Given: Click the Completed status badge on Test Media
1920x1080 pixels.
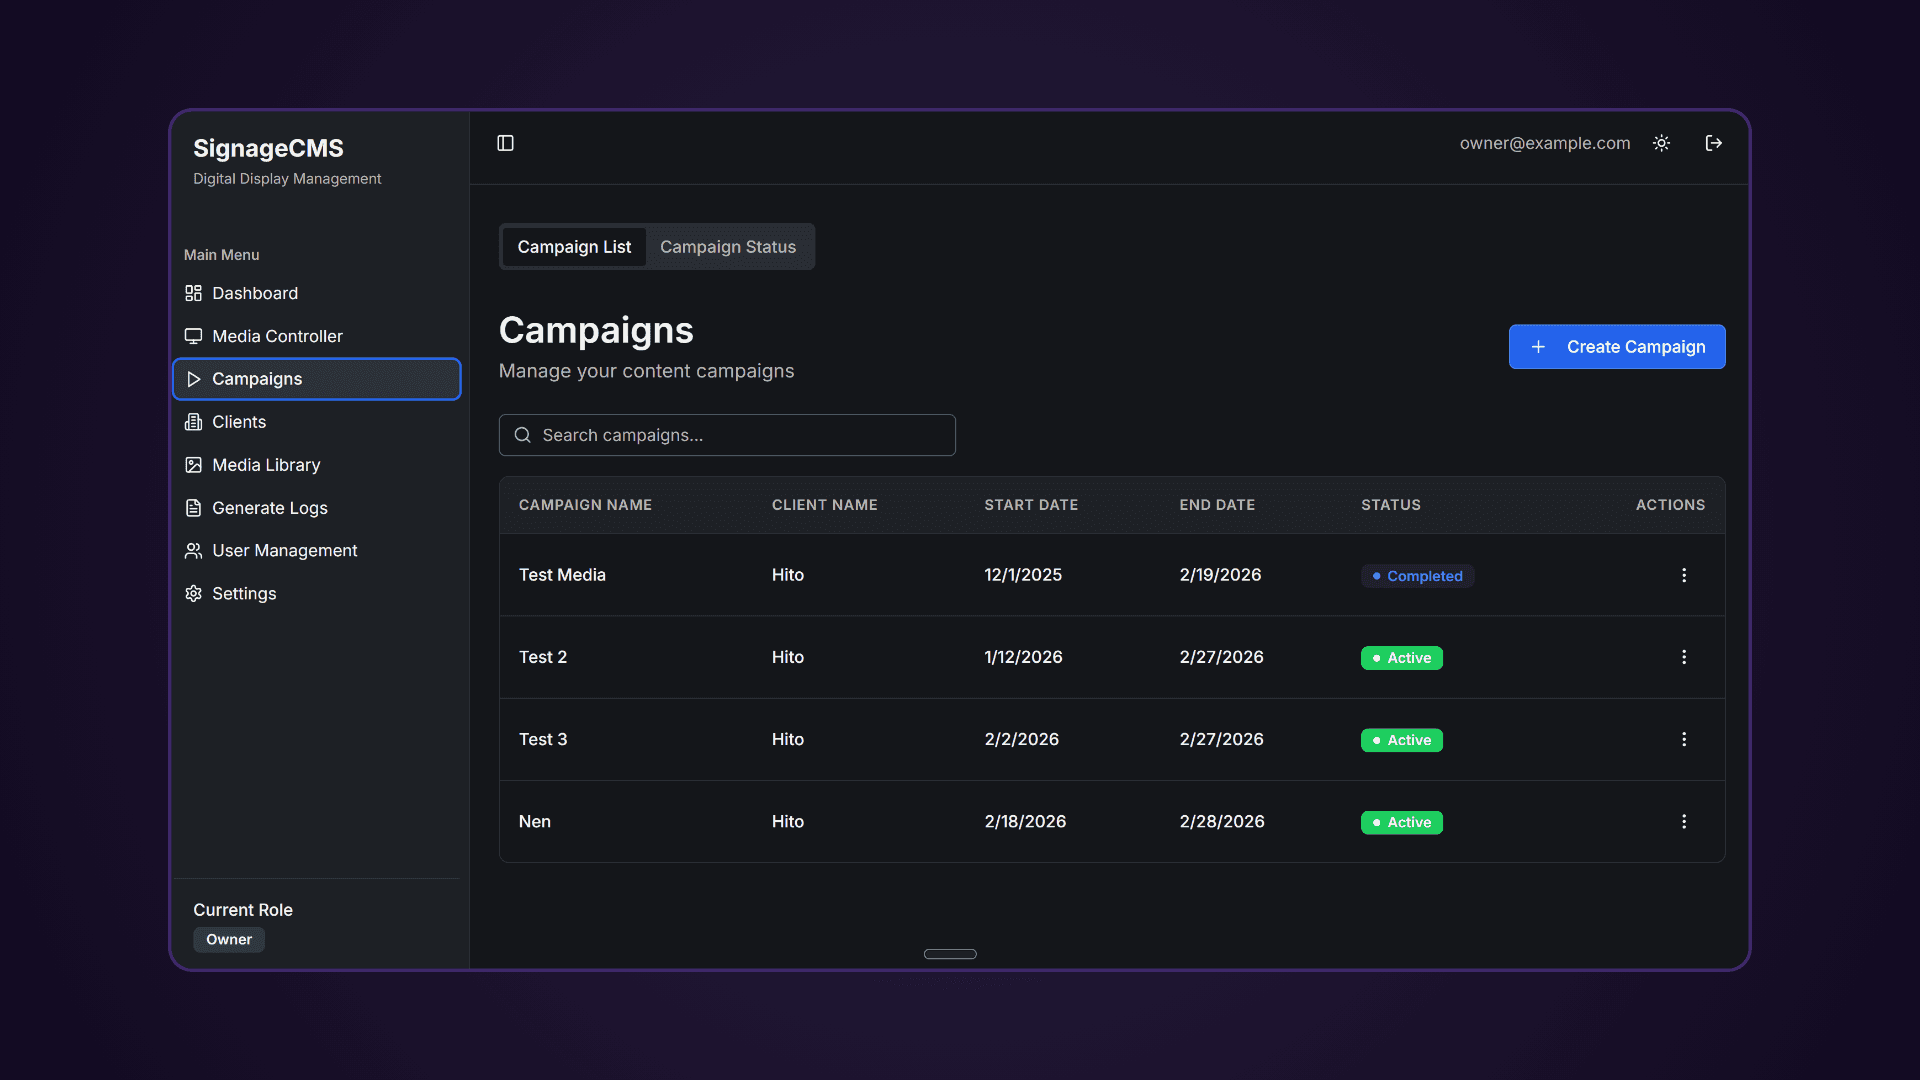Looking at the screenshot, I should tap(1416, 576).
